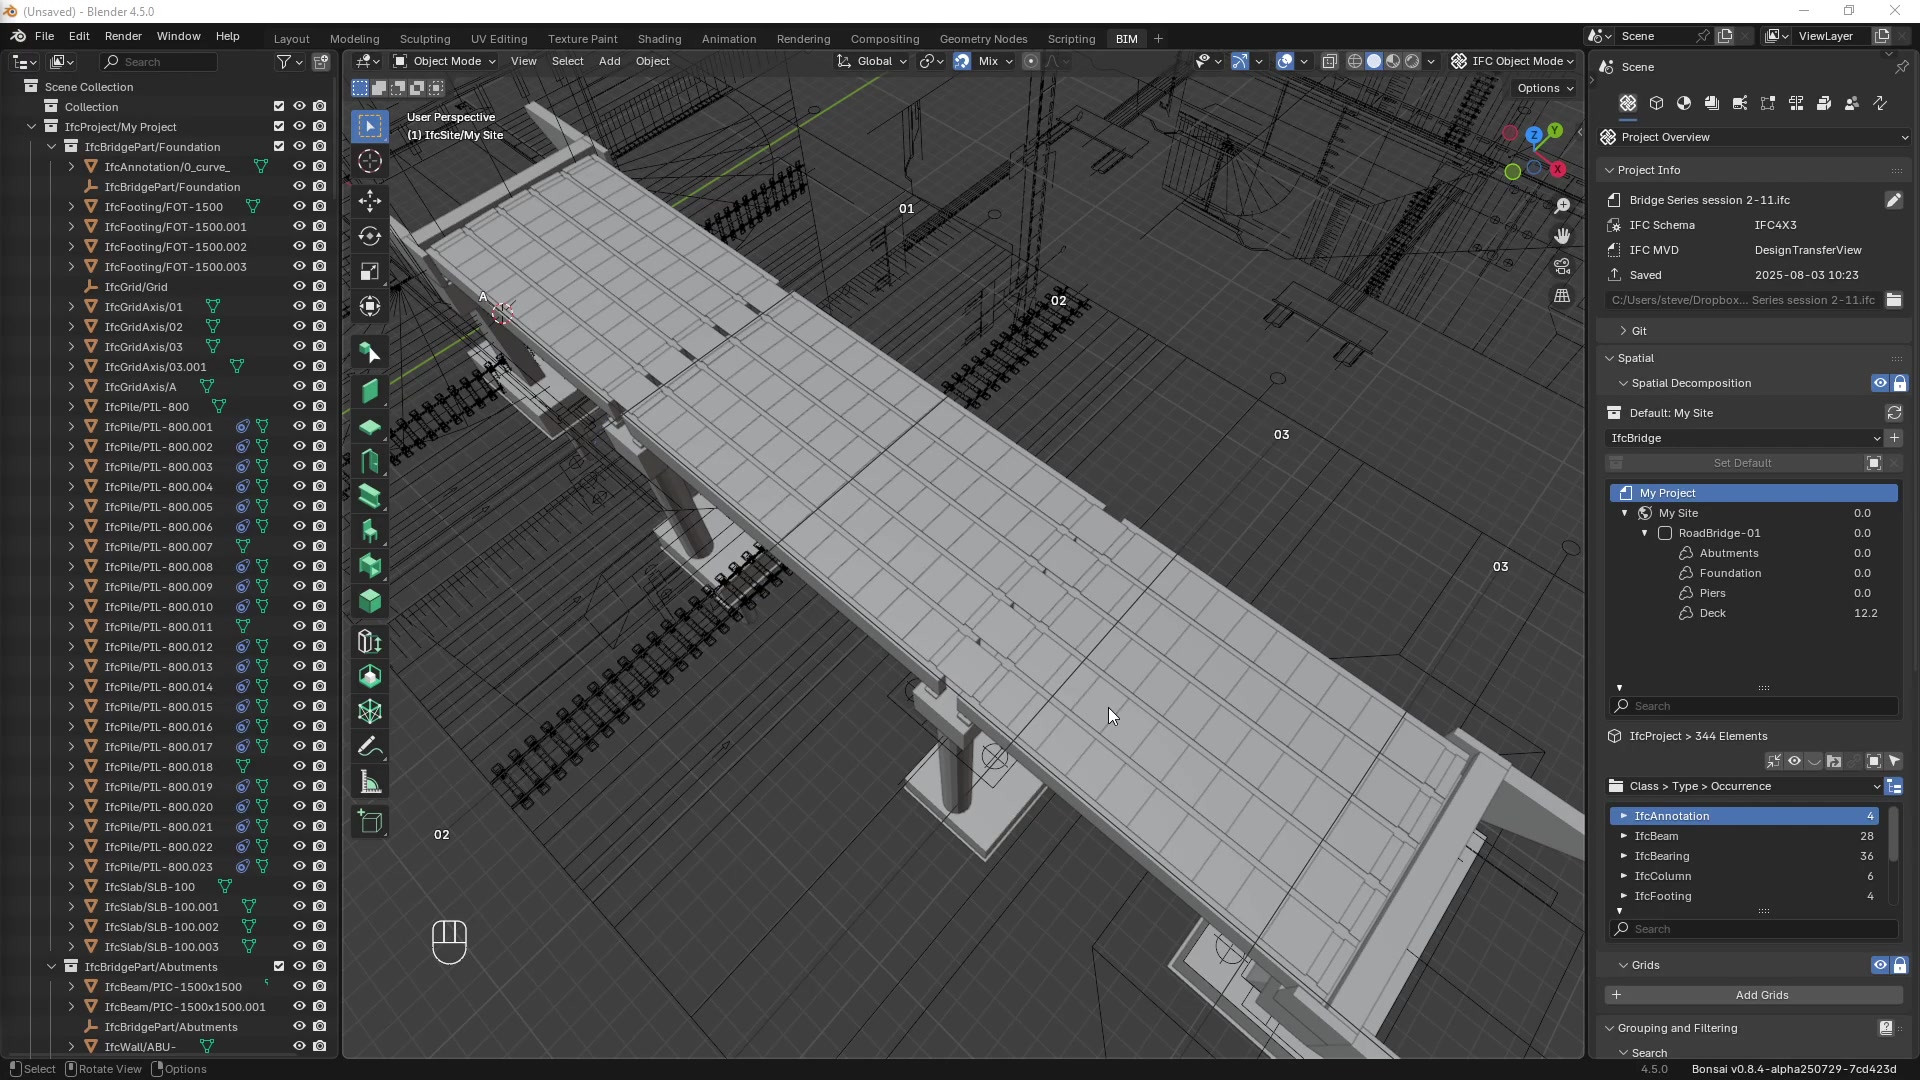Toggle the snap magnet icon
Image resolution: width=1920 pixels, height=1080 pixels.
point(961,61)
